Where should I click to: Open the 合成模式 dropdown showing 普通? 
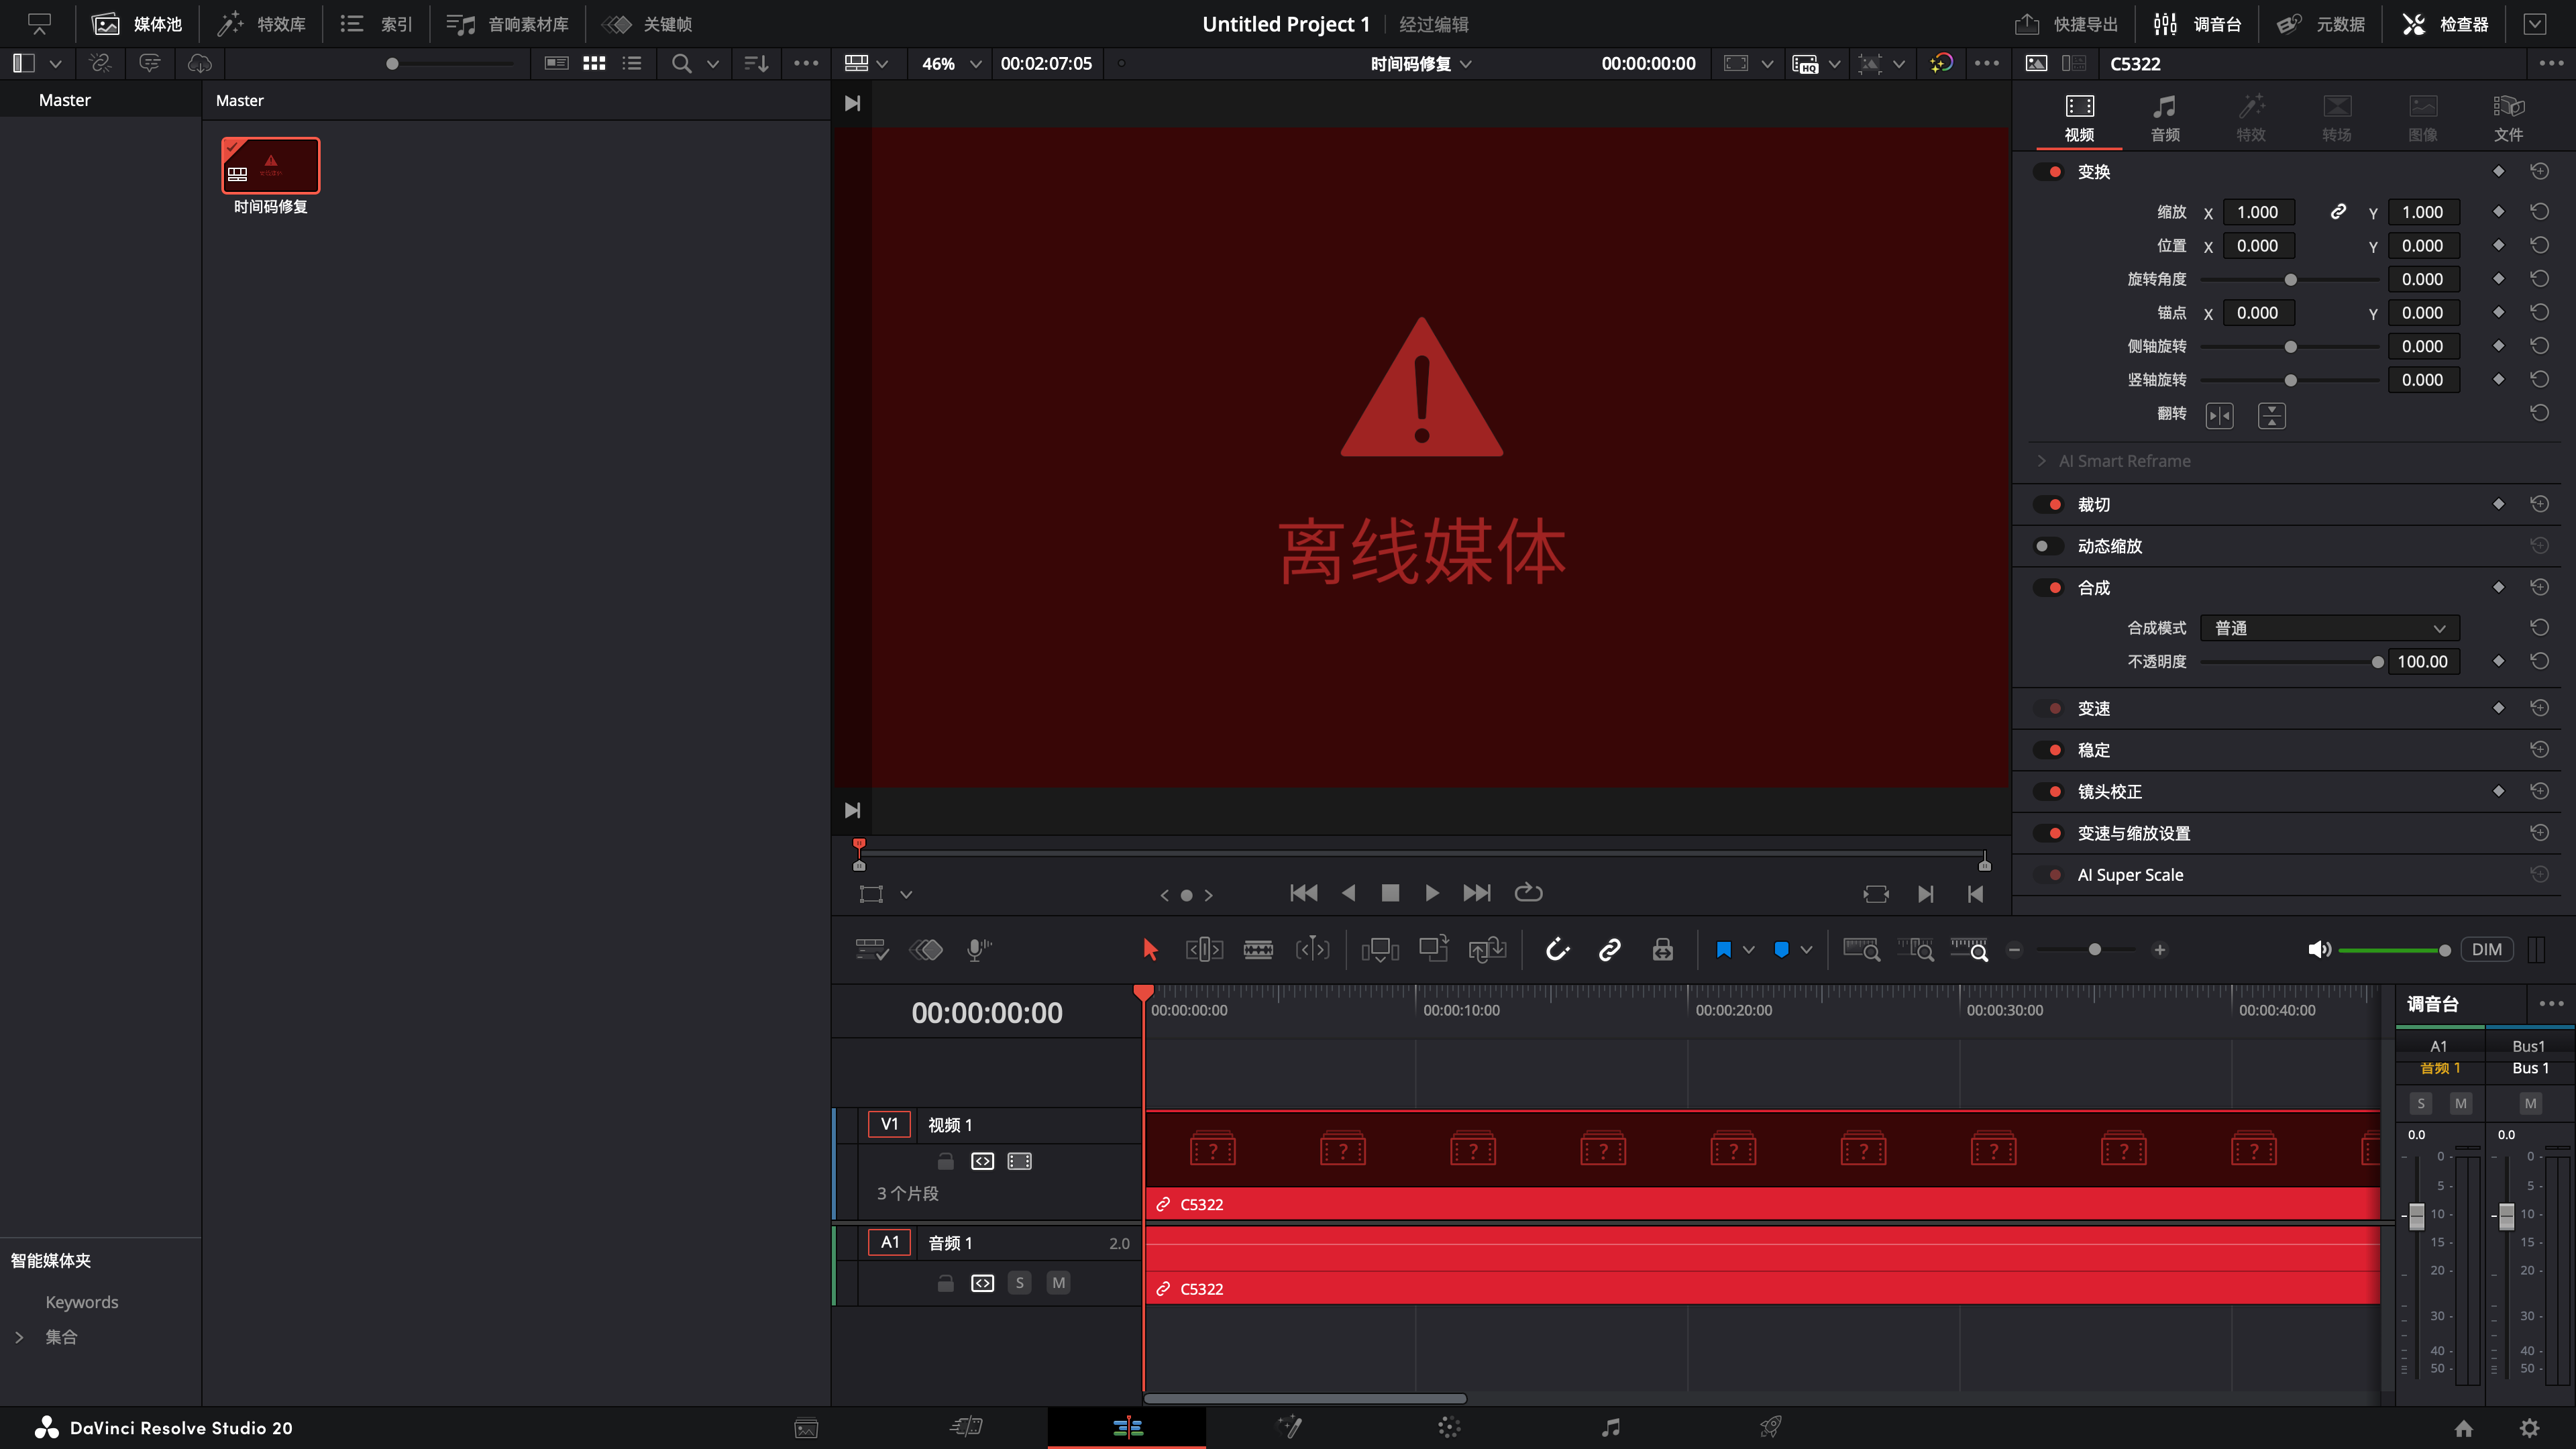tap(2329, 628)
